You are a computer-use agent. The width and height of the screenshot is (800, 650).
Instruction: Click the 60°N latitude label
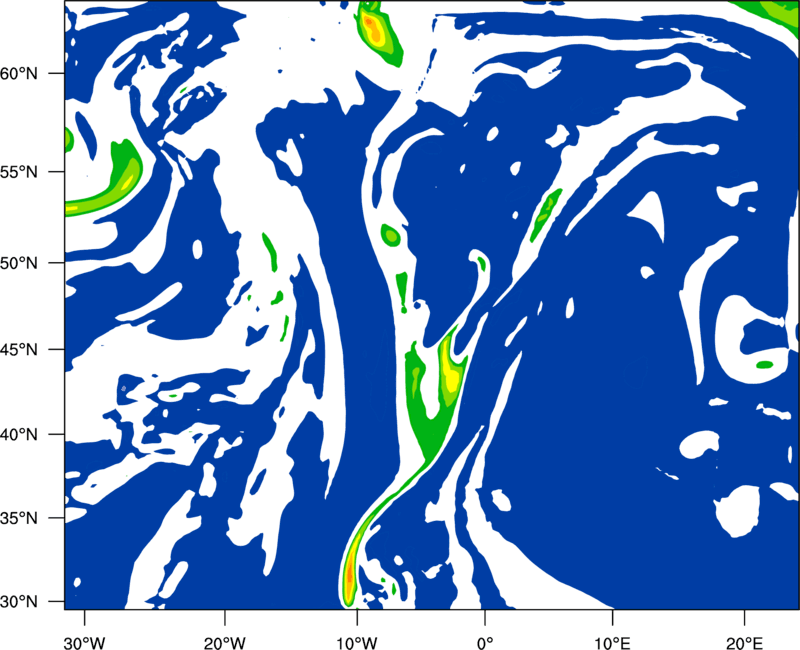pyautogui.click(x=19, y=74)
